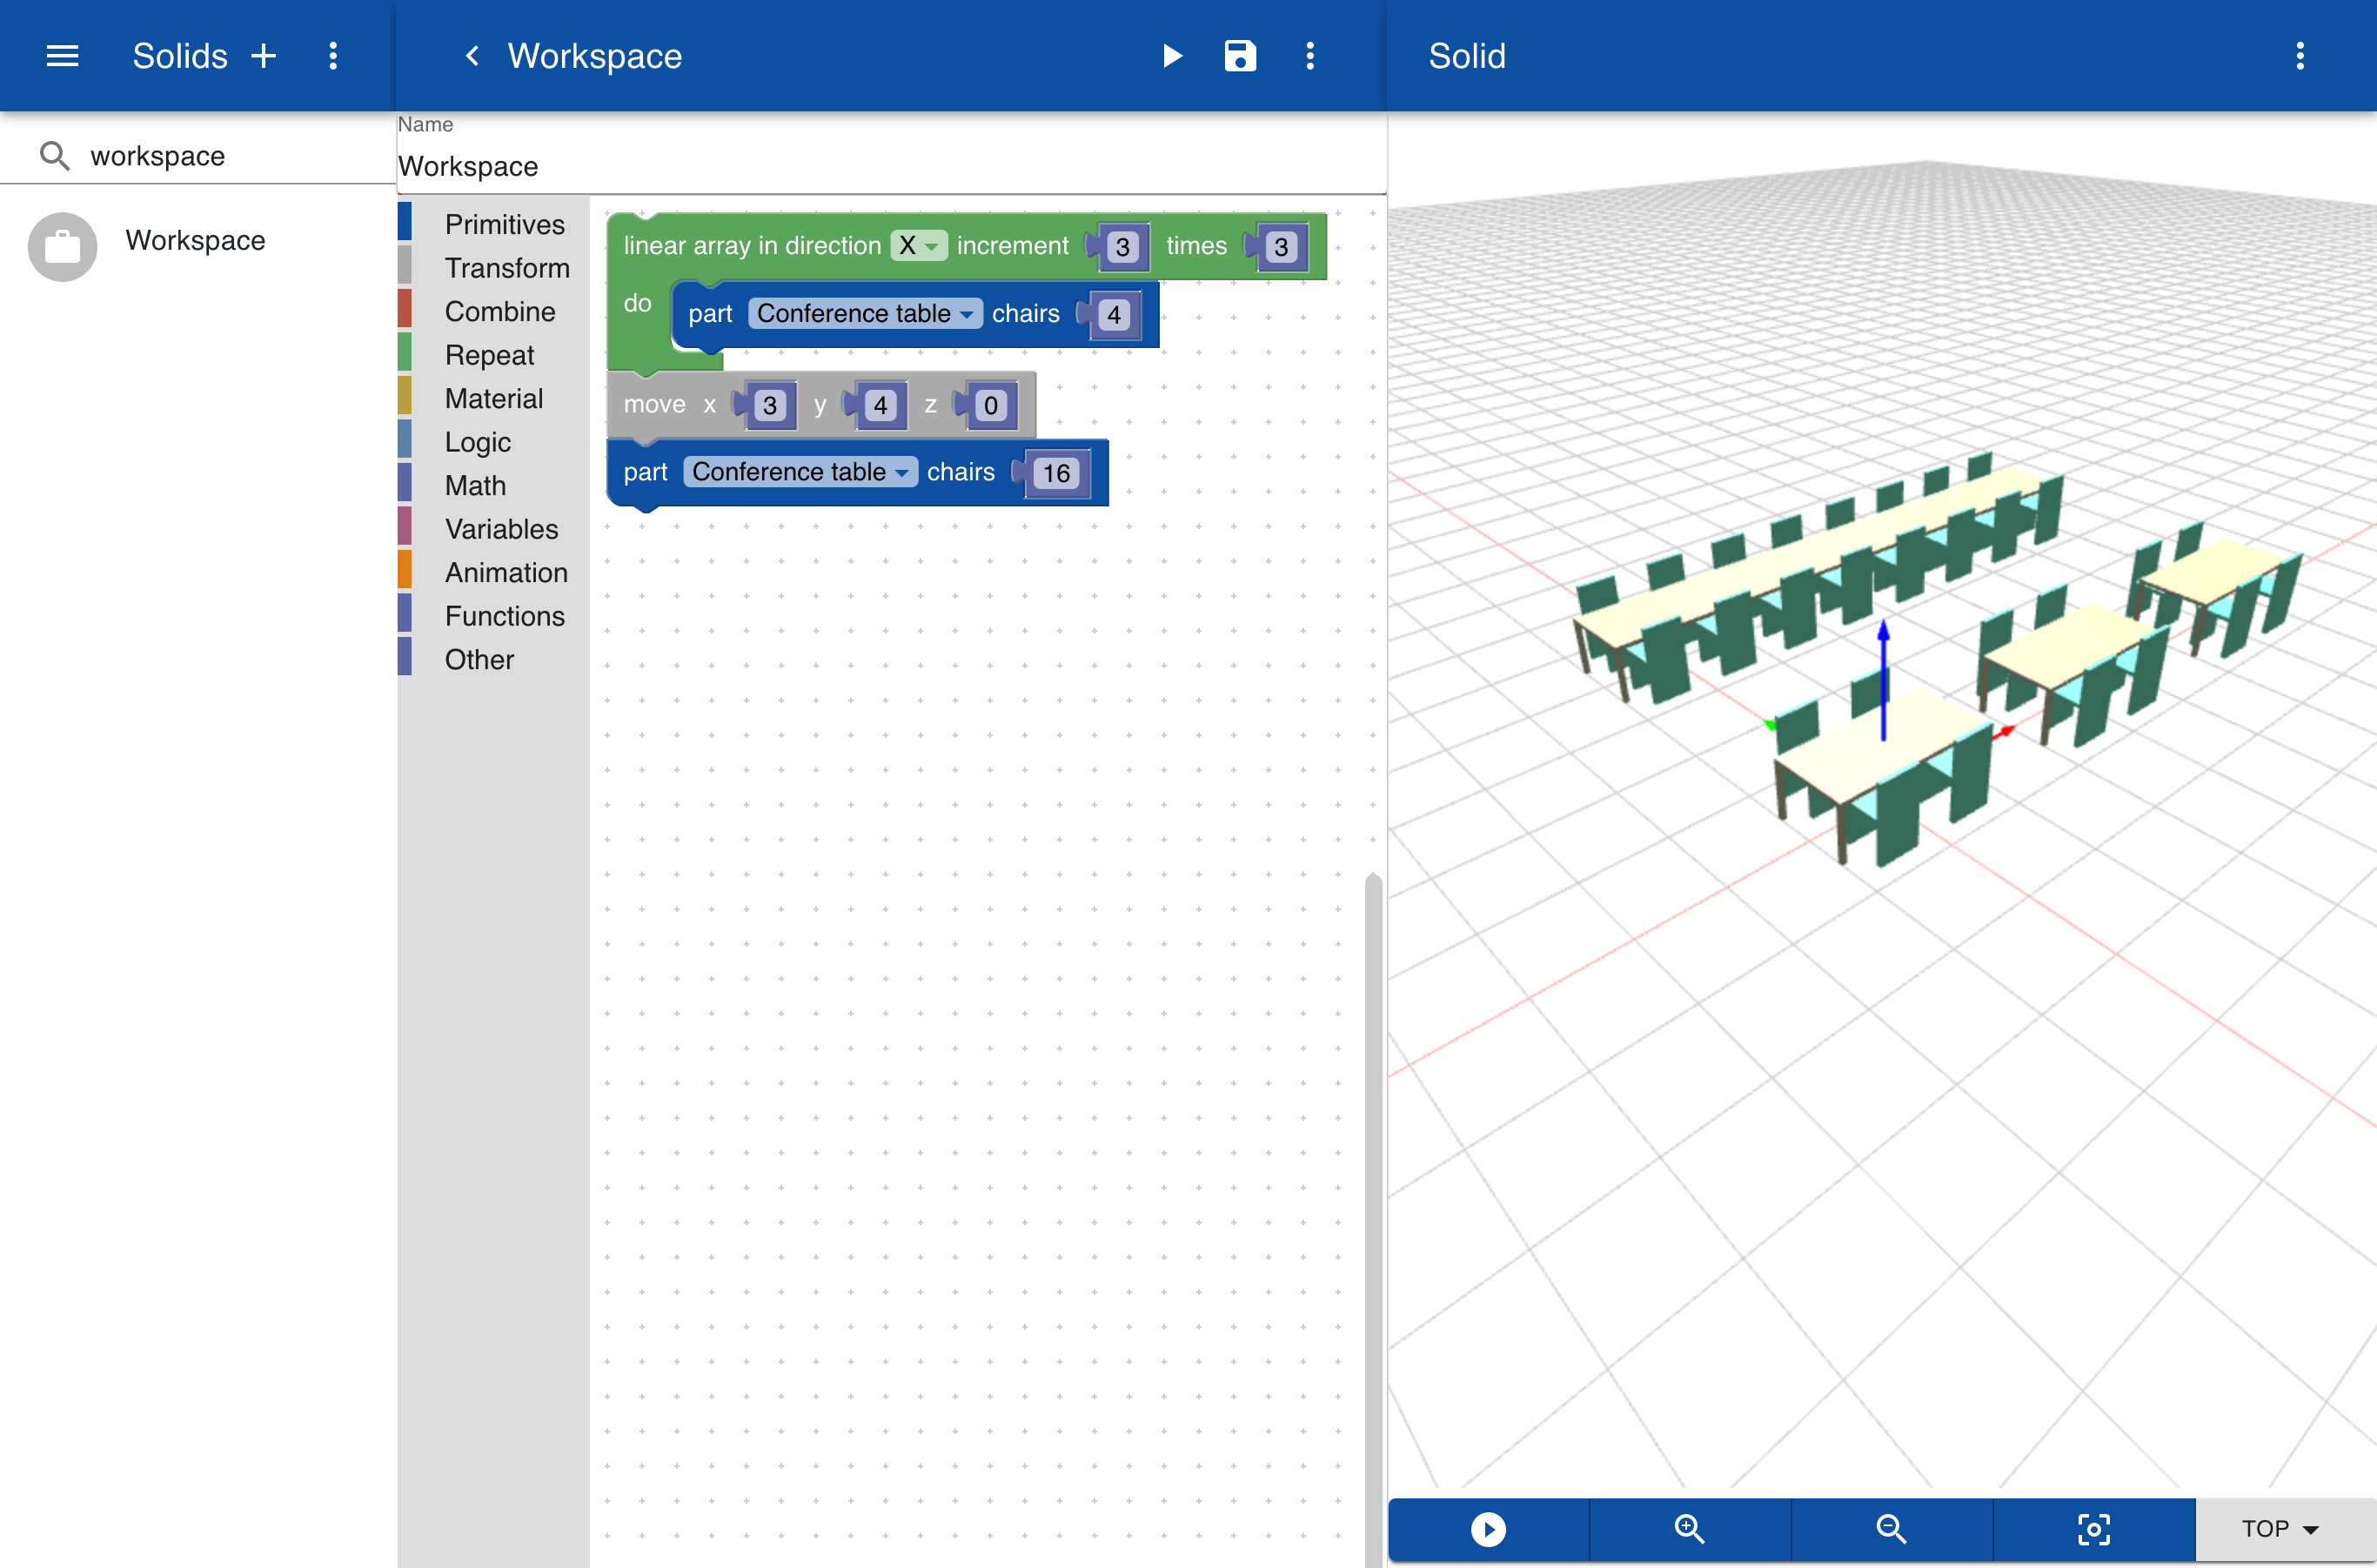2377x1568 pixels.
Task: Click the workspace search field
Action: coord(230,156)
